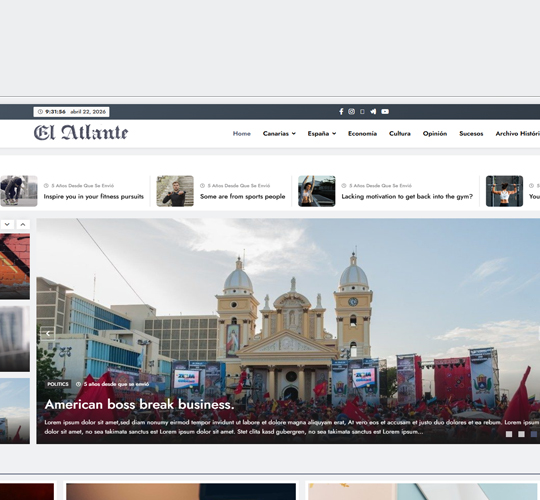Click '5 Años Desde Que Se Envió' above fitness headline
Image resolution: width=540 pixels, height=500 pixels.
[83, 186]
